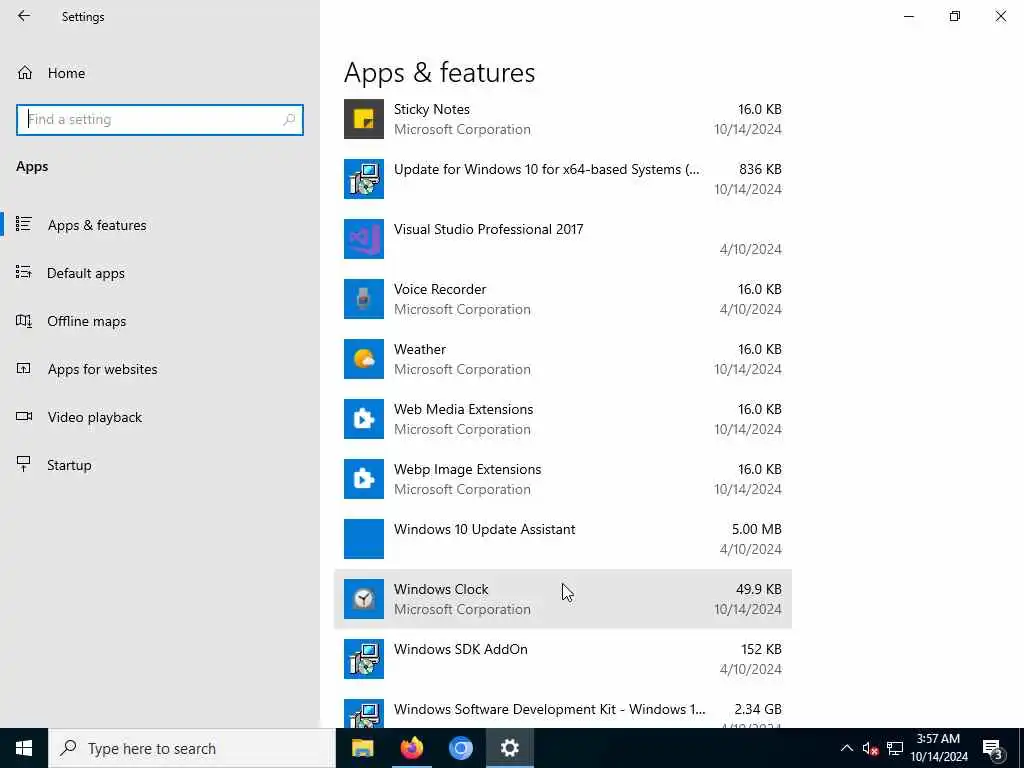Click the network tray icon
This screenshot has width=1024, height=768.
point(895,749)
